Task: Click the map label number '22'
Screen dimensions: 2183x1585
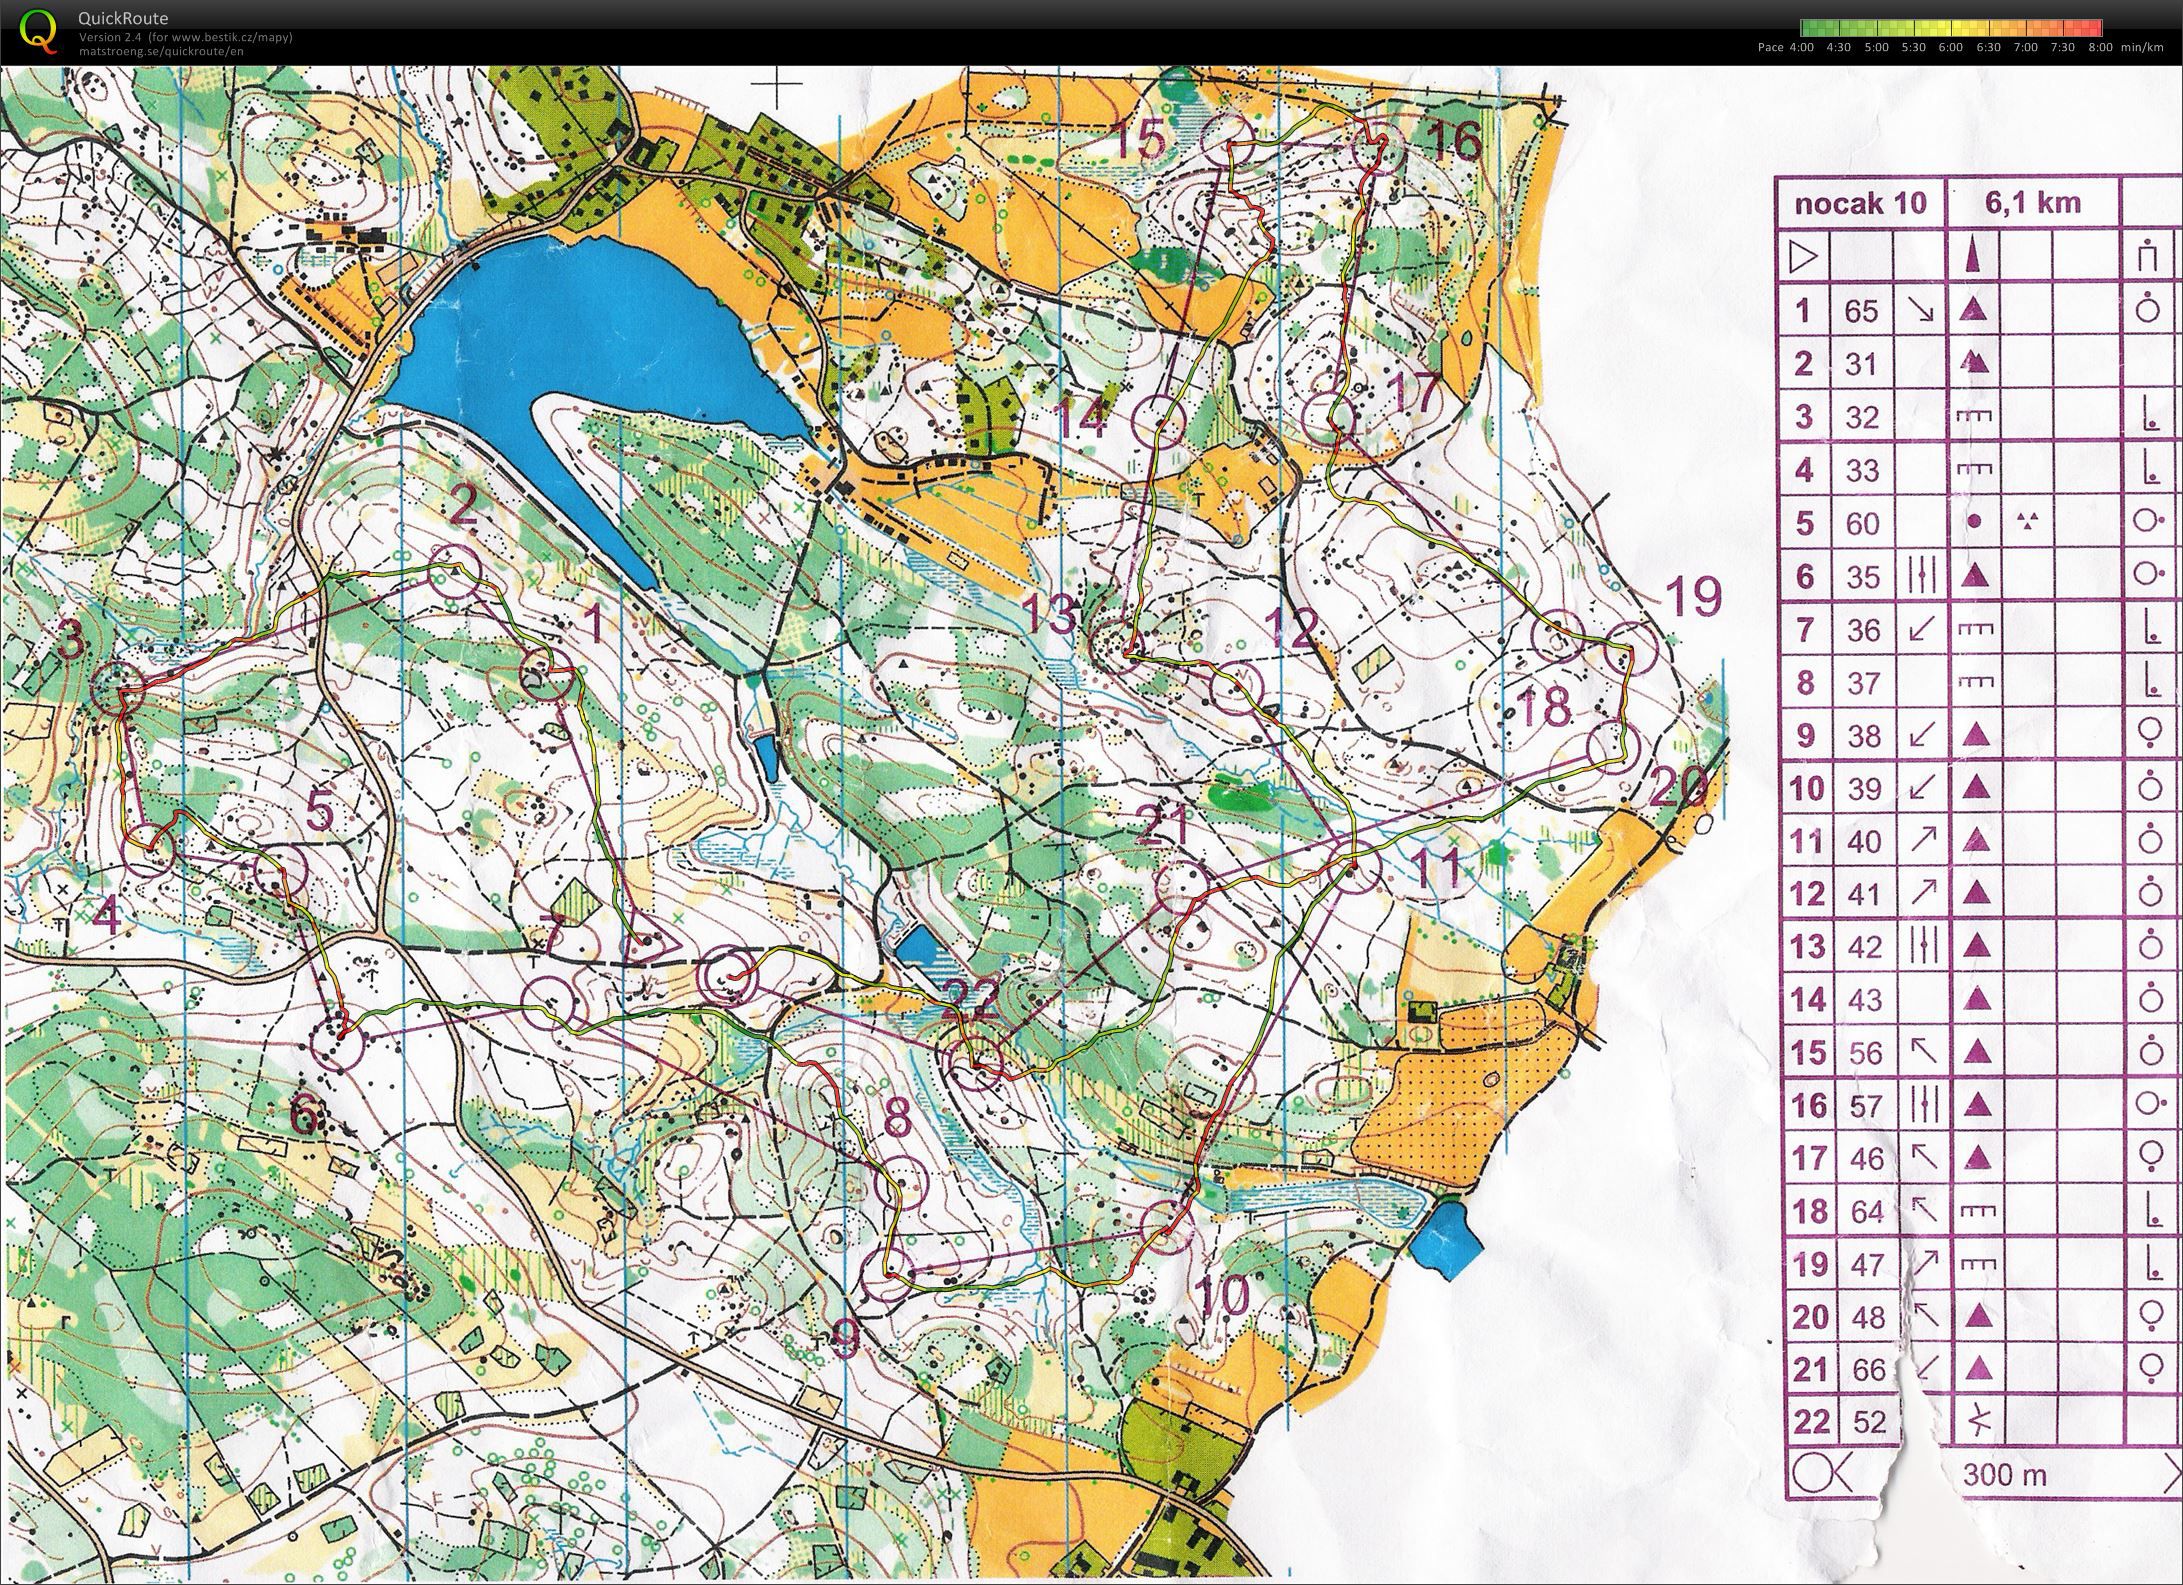Action: [970, 998]
